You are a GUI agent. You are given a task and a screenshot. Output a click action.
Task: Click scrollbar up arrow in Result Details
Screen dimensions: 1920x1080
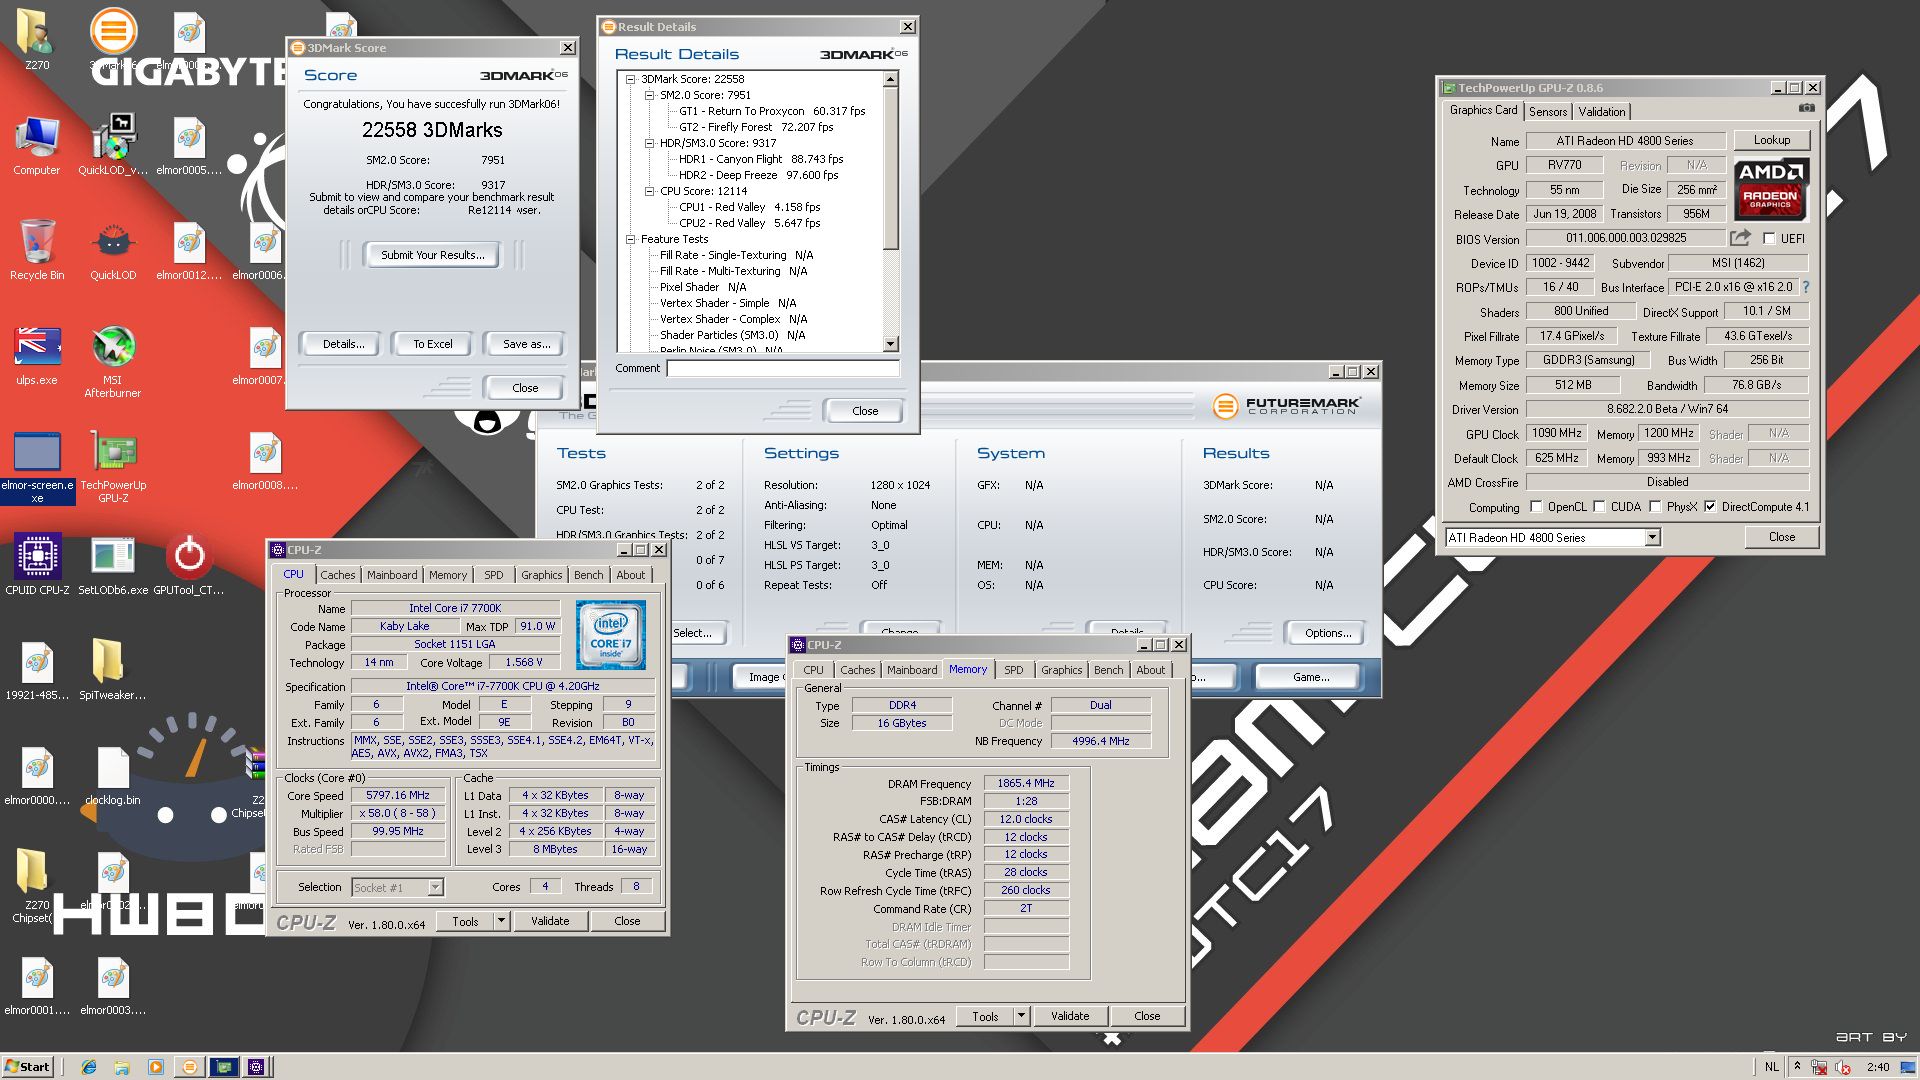point(890,79)
